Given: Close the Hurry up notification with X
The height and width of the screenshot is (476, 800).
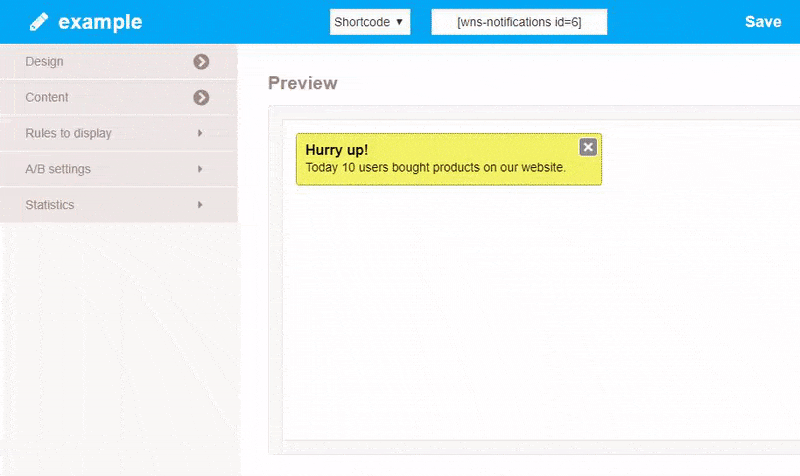Looking at the screenshot, I should (588, 147).
